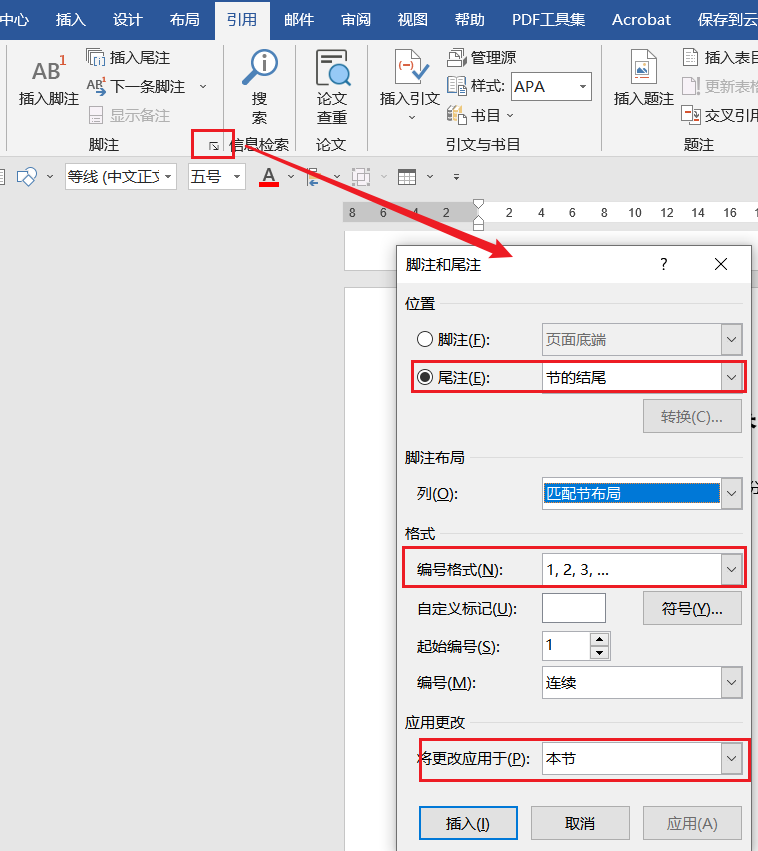This screenshot has height=851, width=758.
Task: Click the custom mark (自定义标记) input field
Action: 573,608
